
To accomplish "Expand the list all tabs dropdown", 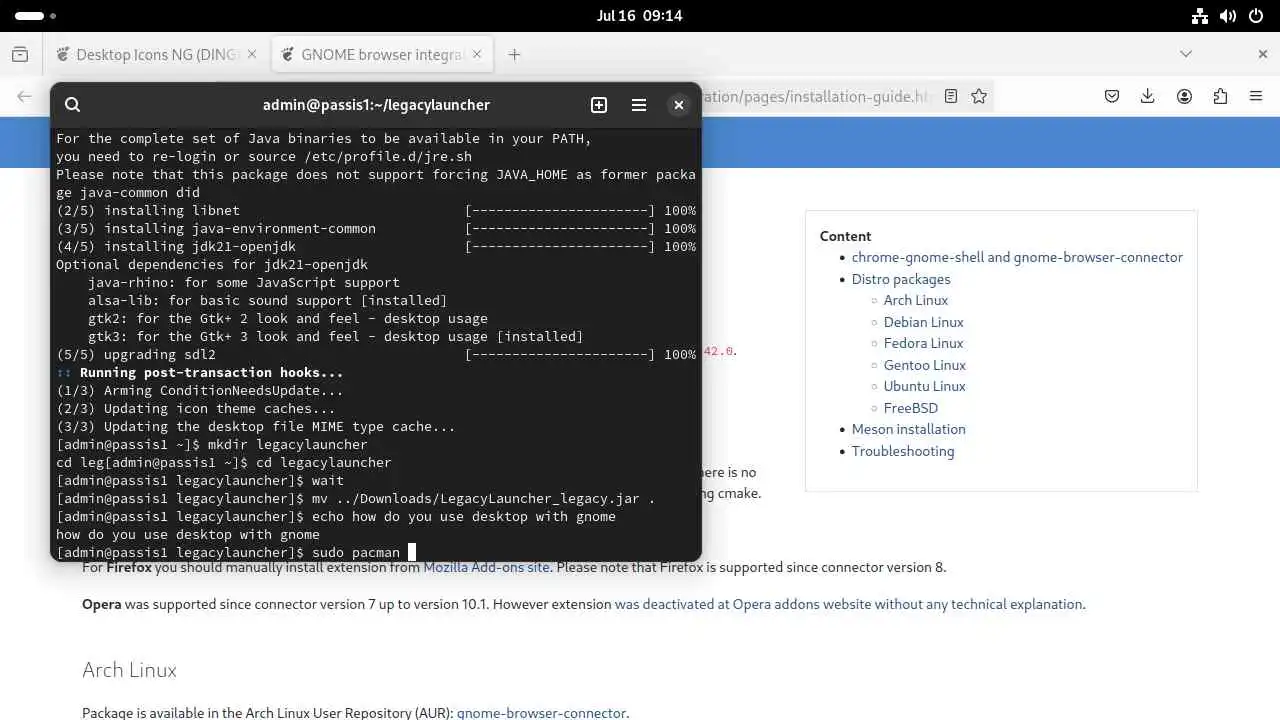I will point(1186,54).
